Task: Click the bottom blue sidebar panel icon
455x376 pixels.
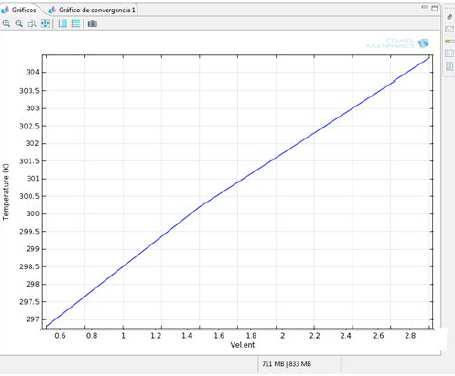Action: tap(449, 66)
